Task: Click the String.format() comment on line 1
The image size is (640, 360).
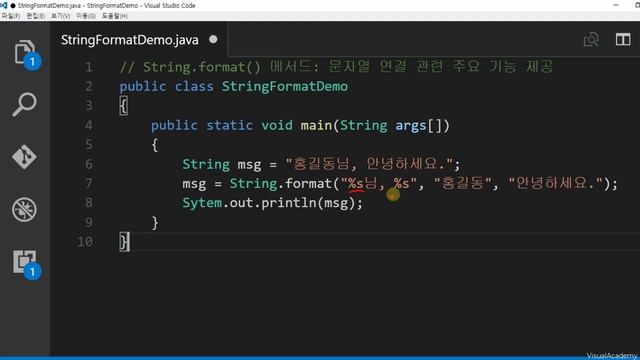Action: pyautogui.click(x=336, y=67)
